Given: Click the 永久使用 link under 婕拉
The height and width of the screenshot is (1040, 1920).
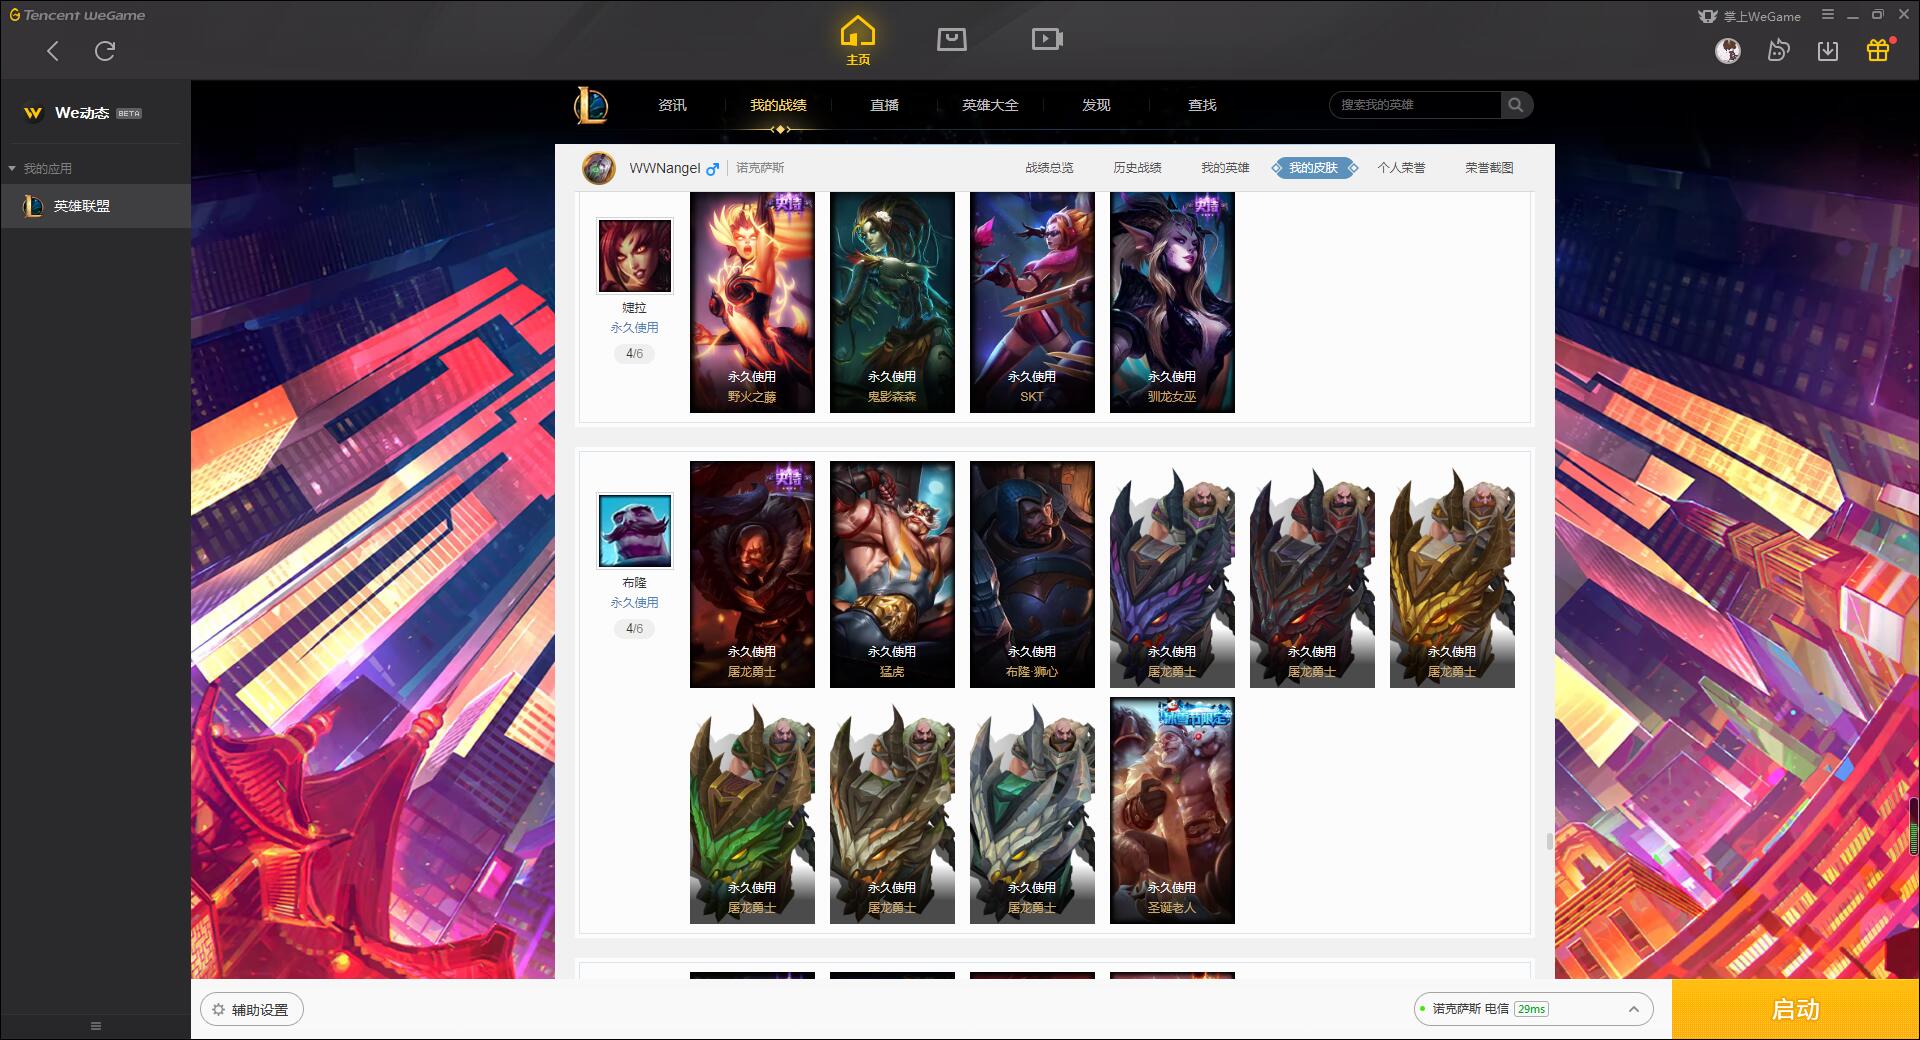Looking at the screenshot, I should click(x=634, y=328).
